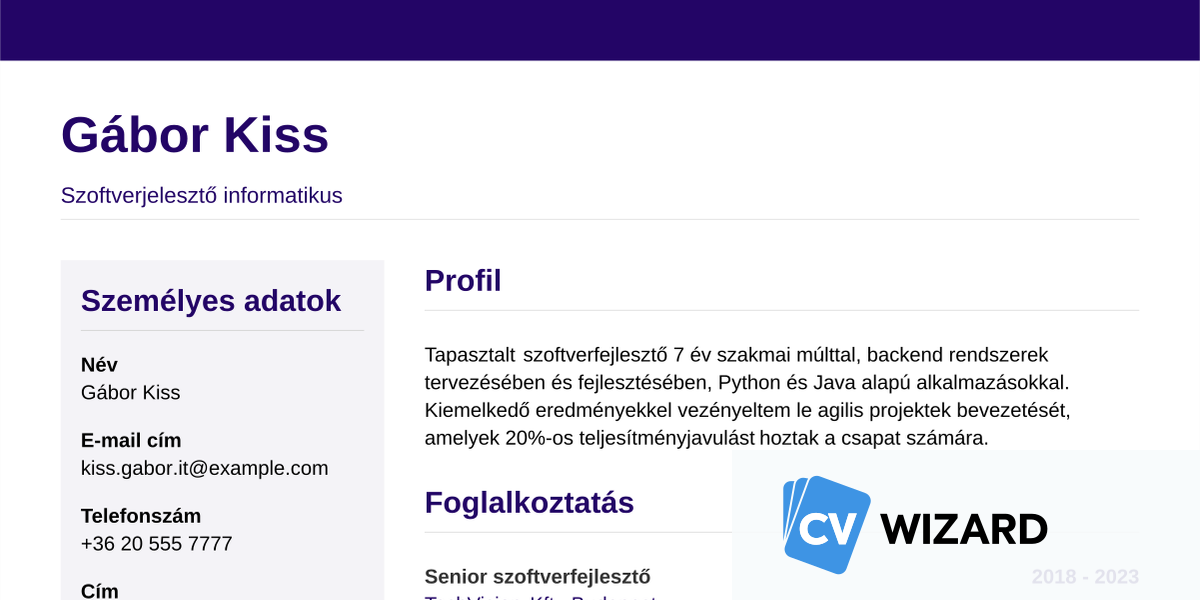The image size is (1200, 600).
Task: Click the Tech Vision Kft., Budapest entry
Action: (540, 597)
